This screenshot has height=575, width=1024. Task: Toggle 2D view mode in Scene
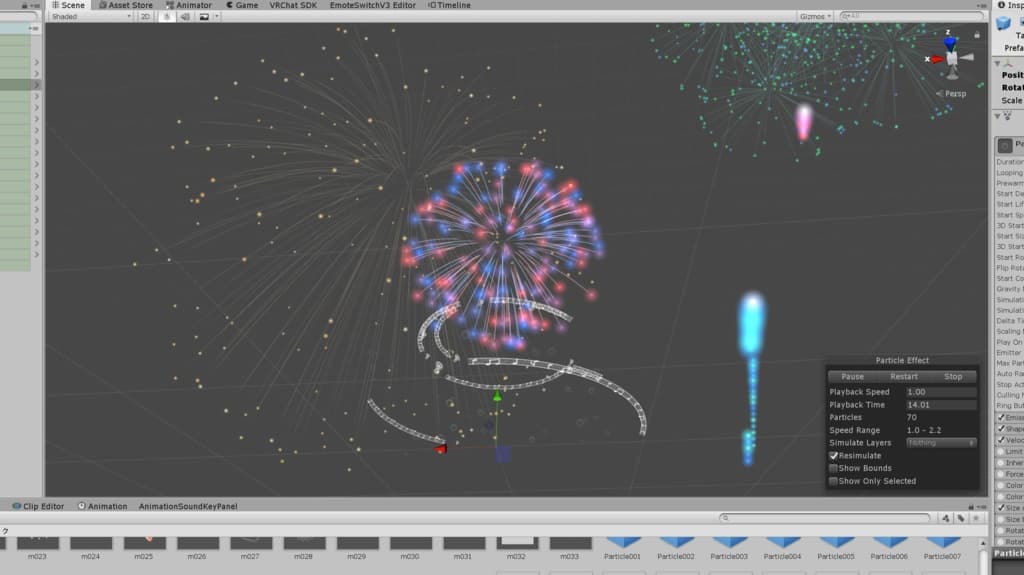[x=146, y=16]
